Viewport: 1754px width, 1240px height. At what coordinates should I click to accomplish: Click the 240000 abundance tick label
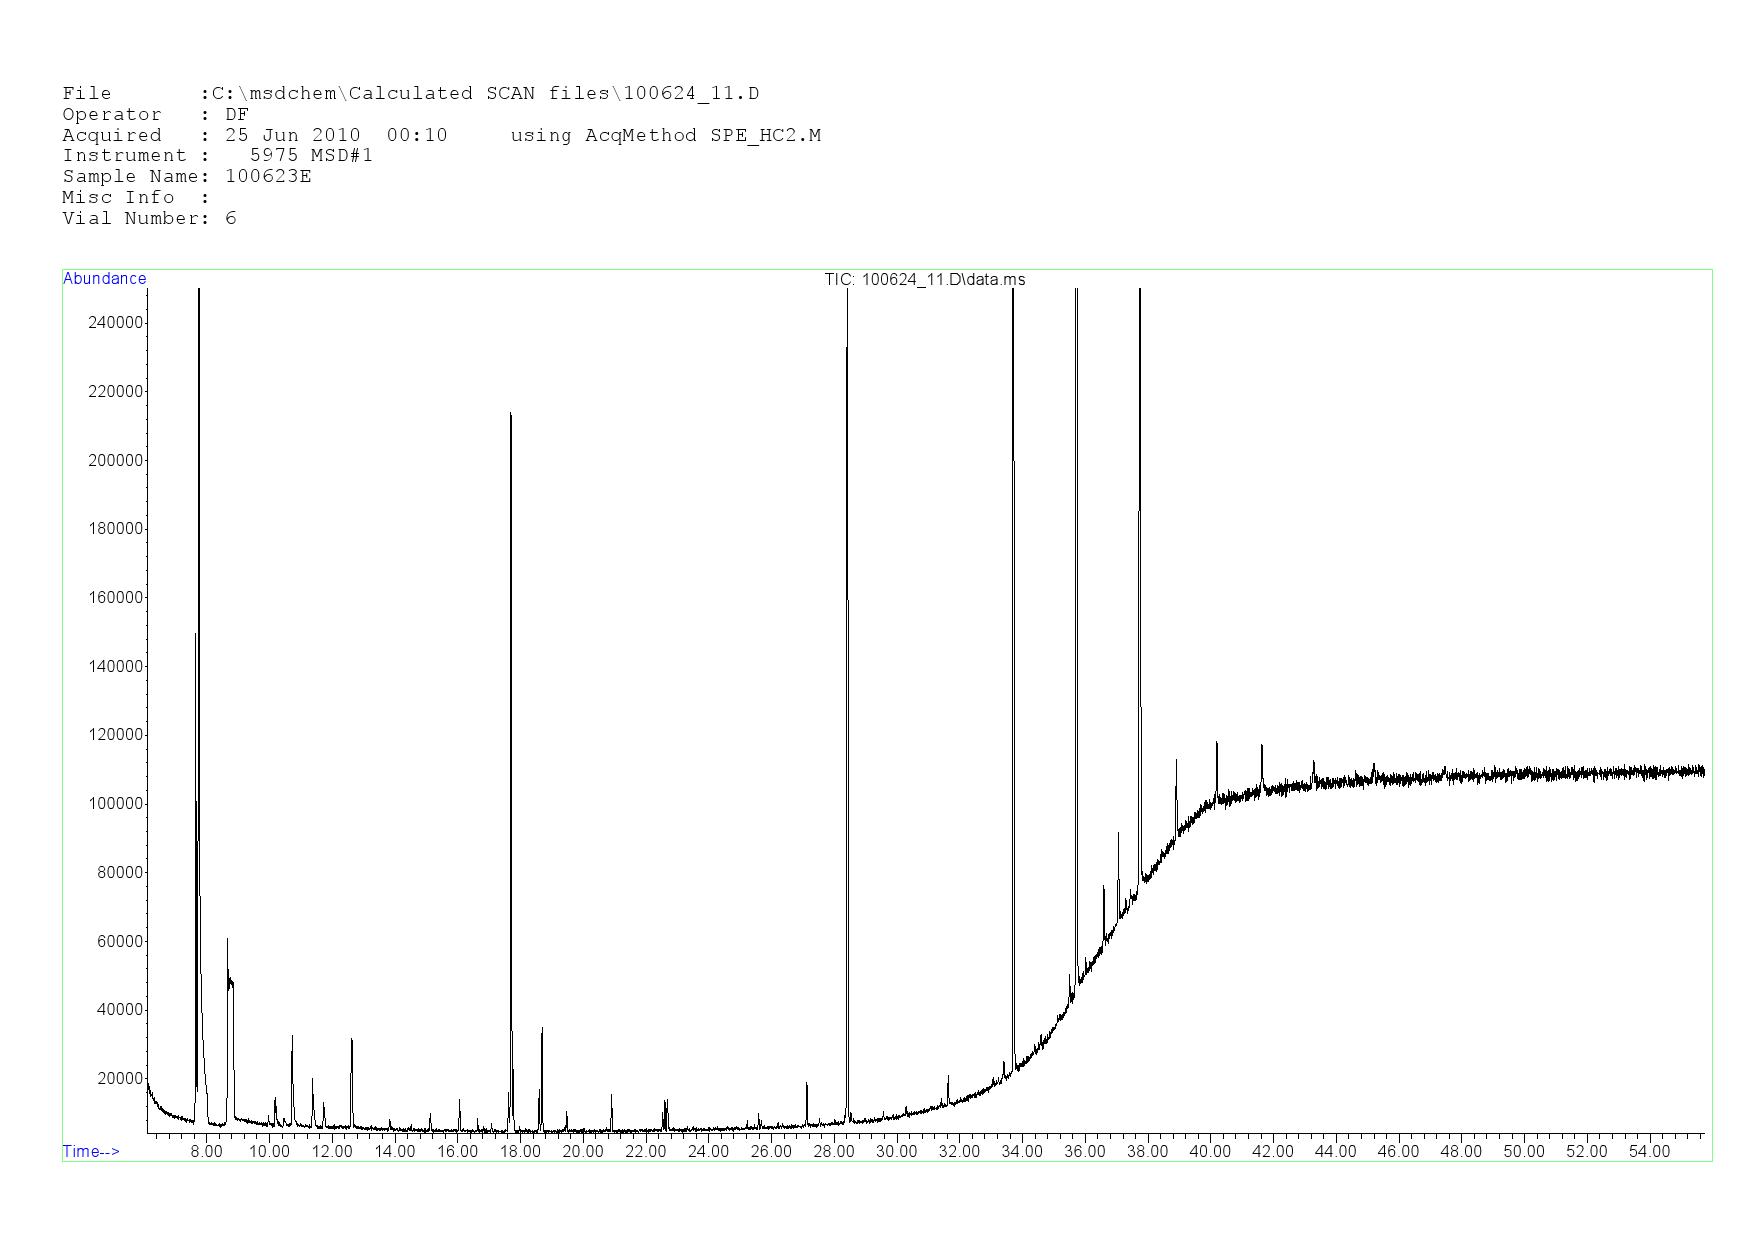pyautogui.click(x=116, y=323)
